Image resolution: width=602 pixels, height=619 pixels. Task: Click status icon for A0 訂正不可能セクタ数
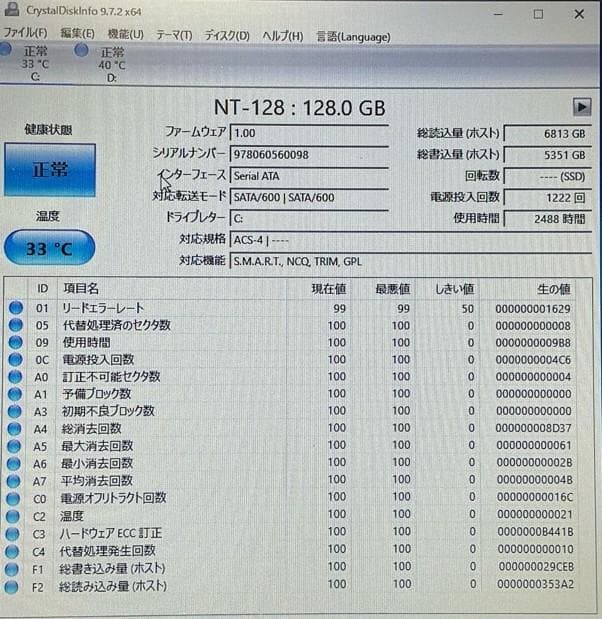(x=15, y=376)
